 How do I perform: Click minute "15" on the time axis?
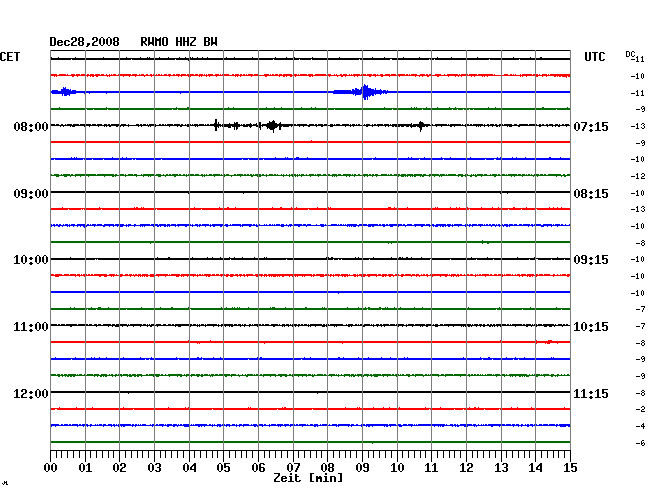coord(570,468)
